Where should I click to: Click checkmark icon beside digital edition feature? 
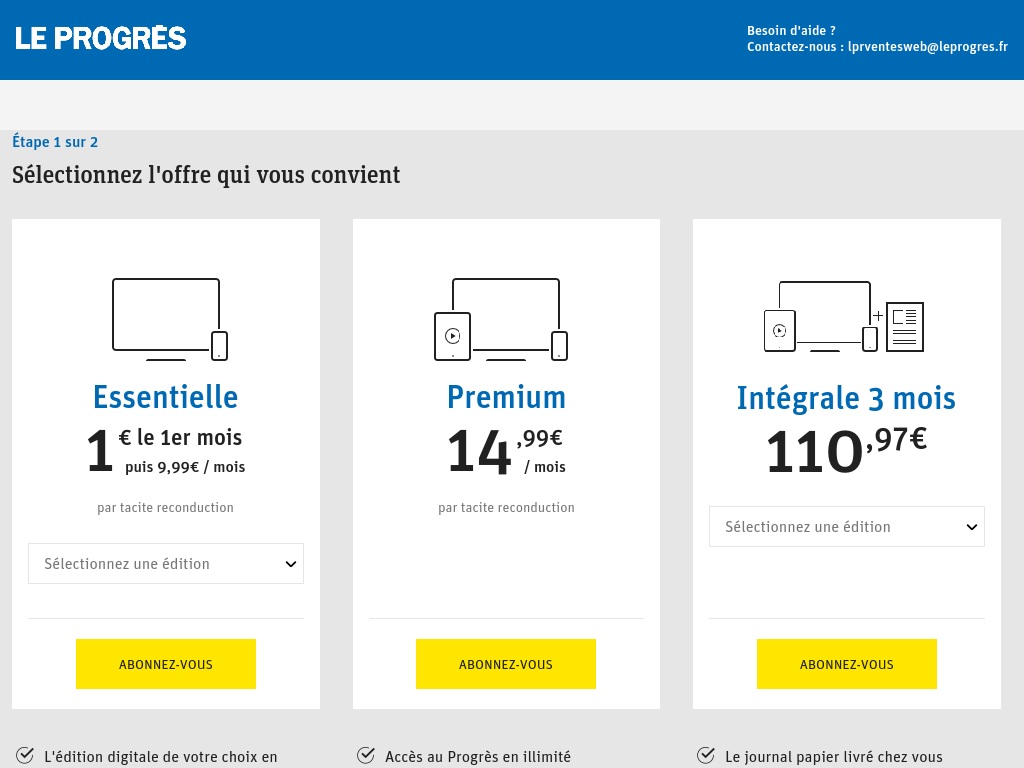[25, 755]
